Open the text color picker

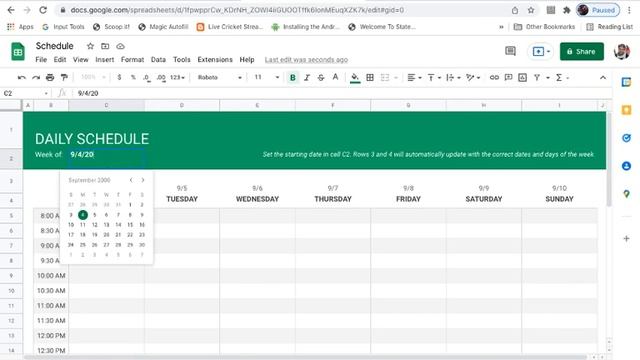(x=335, y=77)
